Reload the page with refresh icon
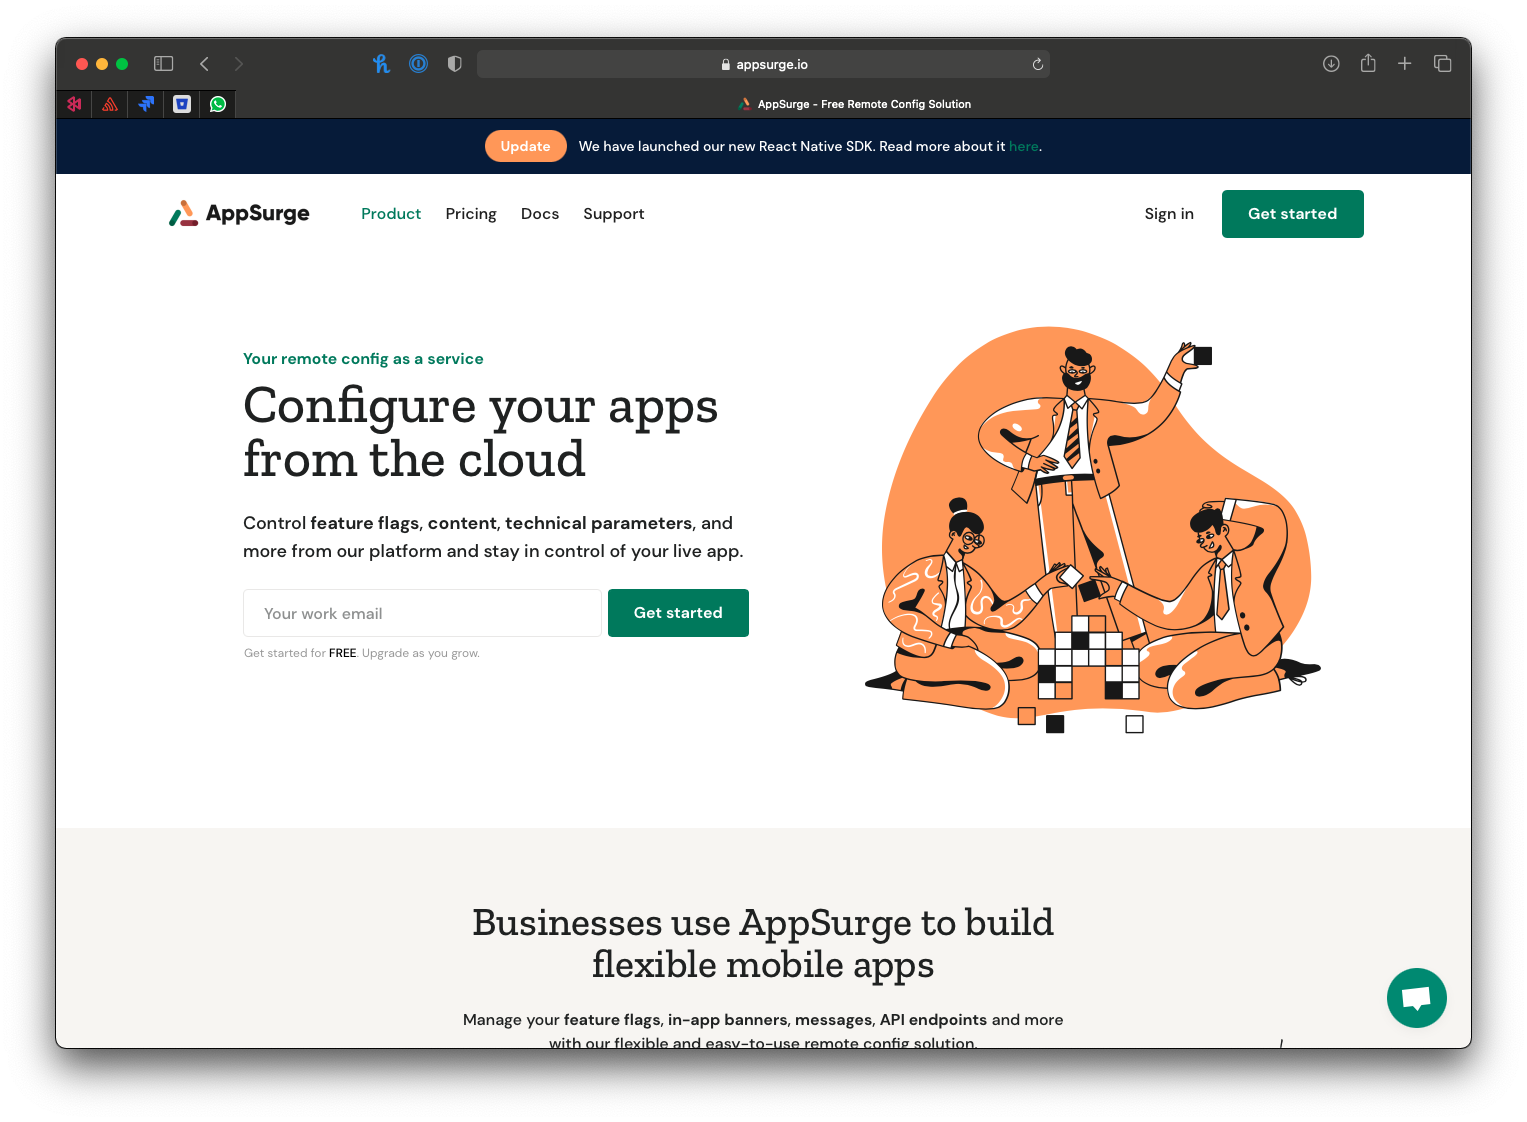This screenshot has height=1122, width=1527. click(1038, 64)
